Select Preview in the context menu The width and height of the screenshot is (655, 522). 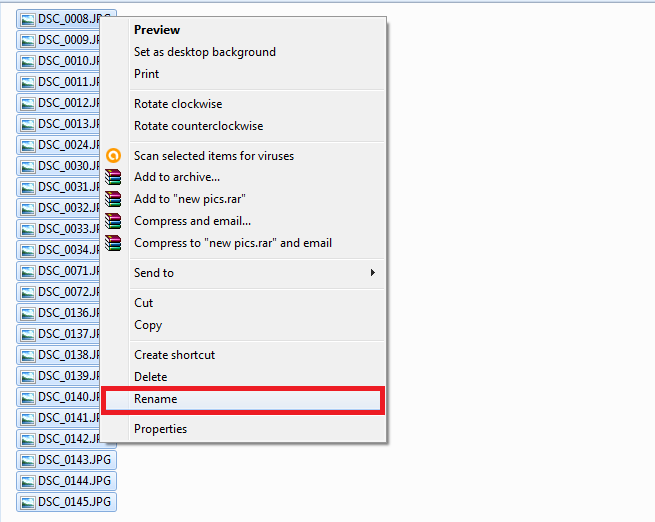point(157,30)
